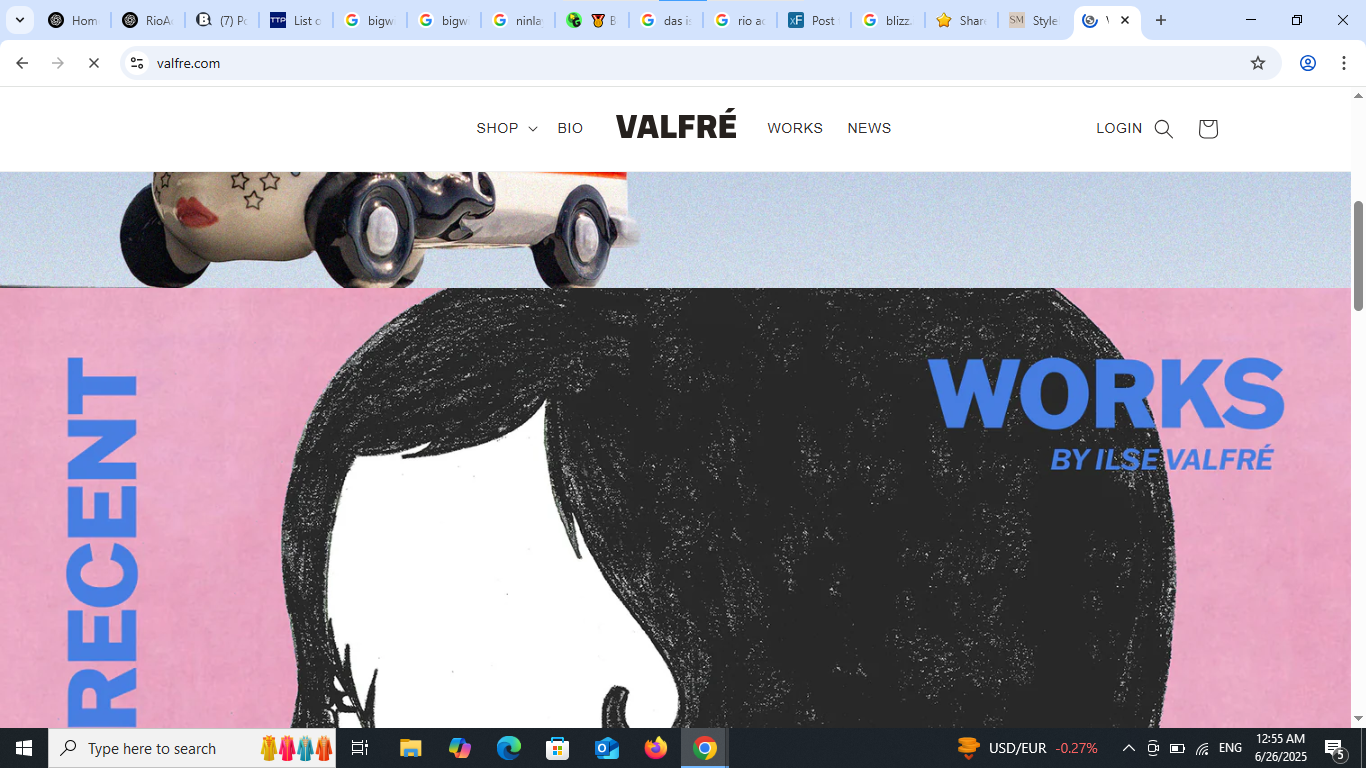Open Task View on the taskbar
Viewport: 1366px width, 768px height.
point(360,748)
